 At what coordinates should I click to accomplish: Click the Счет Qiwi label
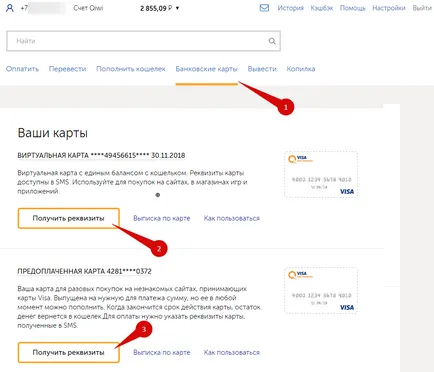click(88, 8)
